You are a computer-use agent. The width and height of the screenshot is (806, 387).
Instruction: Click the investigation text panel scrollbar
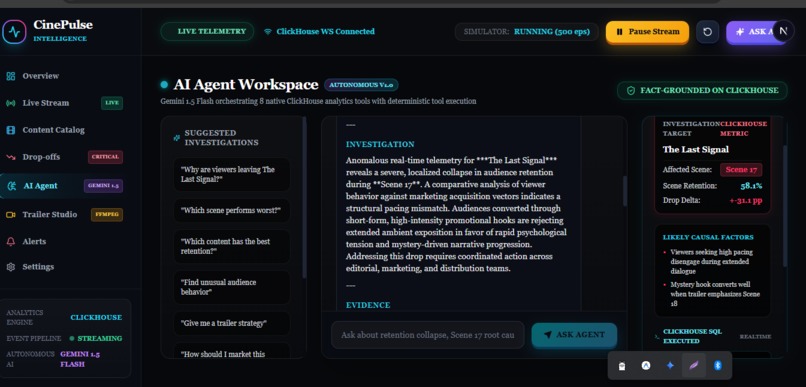[625, 191]
